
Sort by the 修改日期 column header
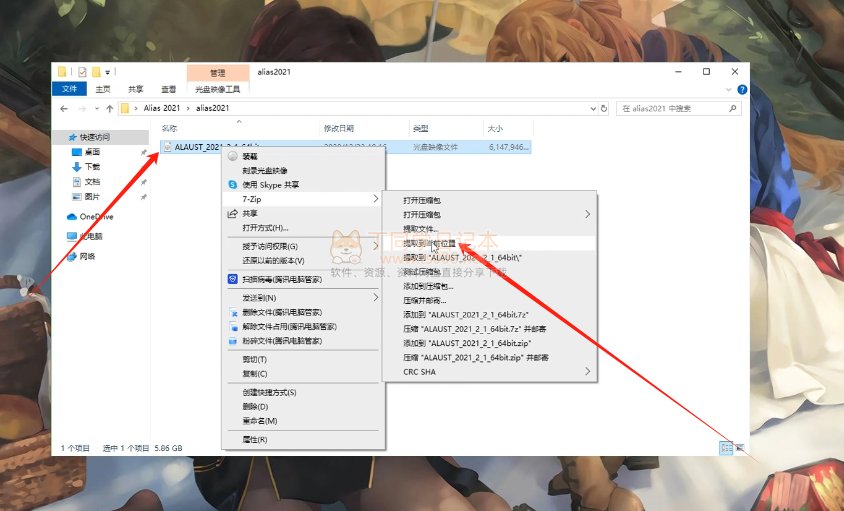tap(339, 129)
